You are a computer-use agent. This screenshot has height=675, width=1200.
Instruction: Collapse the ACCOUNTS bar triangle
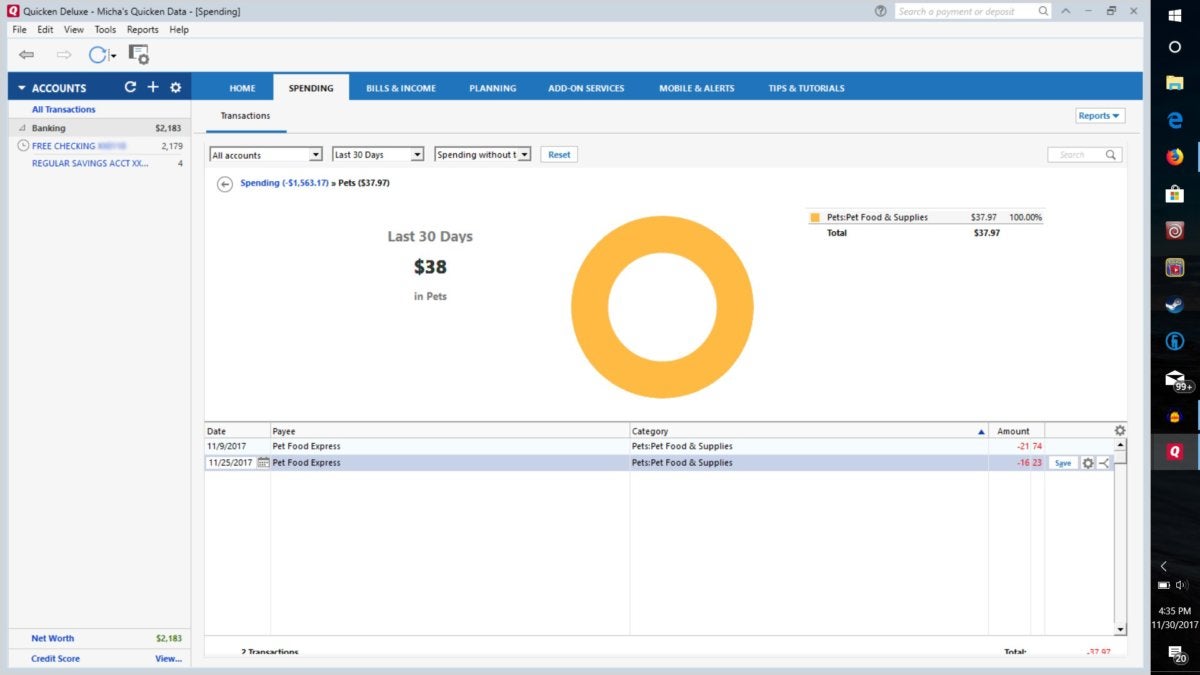(22, 88)
